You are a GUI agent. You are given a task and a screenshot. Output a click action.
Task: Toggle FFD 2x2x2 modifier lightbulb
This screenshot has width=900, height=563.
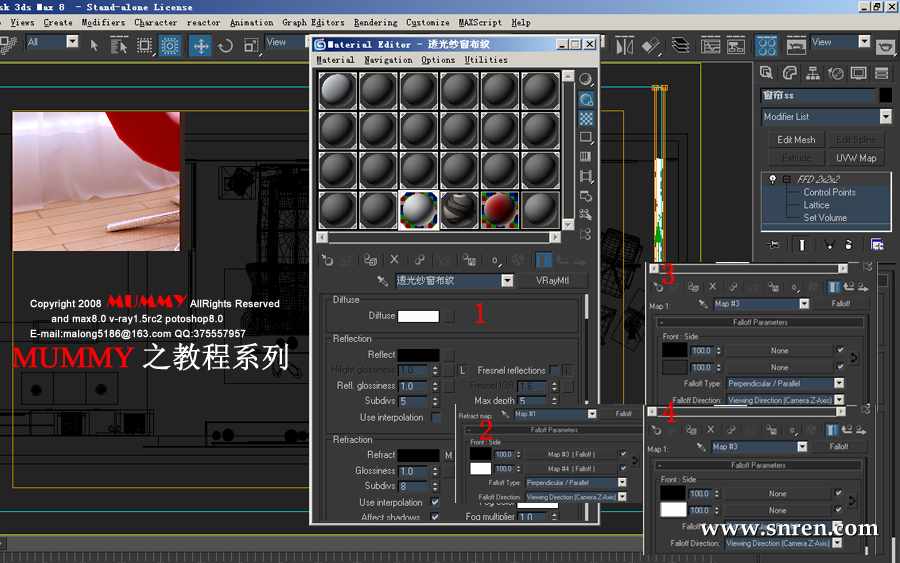773,179
